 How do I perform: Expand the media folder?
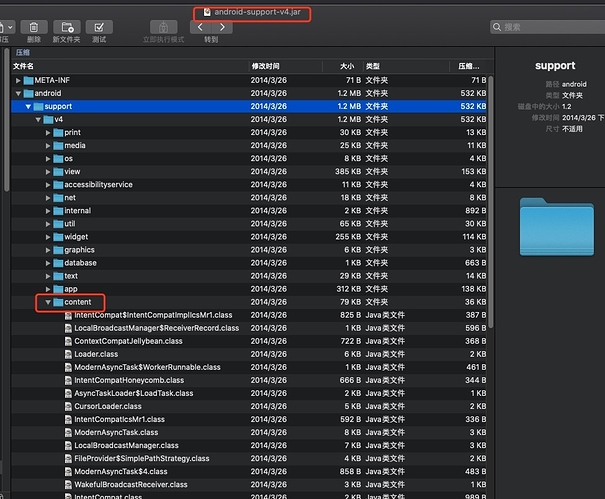pos(48,146)
